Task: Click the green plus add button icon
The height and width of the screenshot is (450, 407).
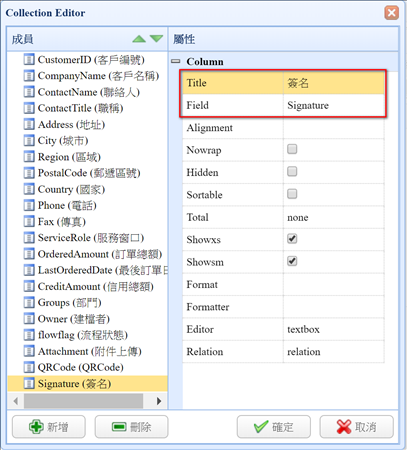Action: pos(36,426)
